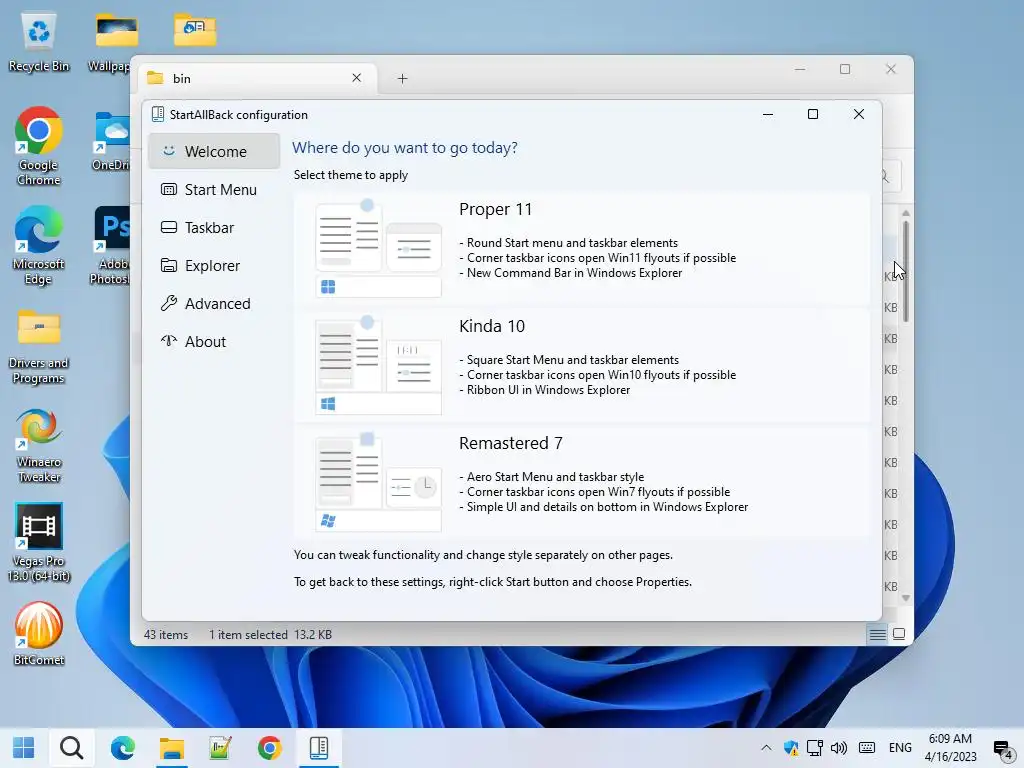This screenshot has width=1024, height=768.
Task: Open the Welcome page in sidebar
Action: coord(214,152)
